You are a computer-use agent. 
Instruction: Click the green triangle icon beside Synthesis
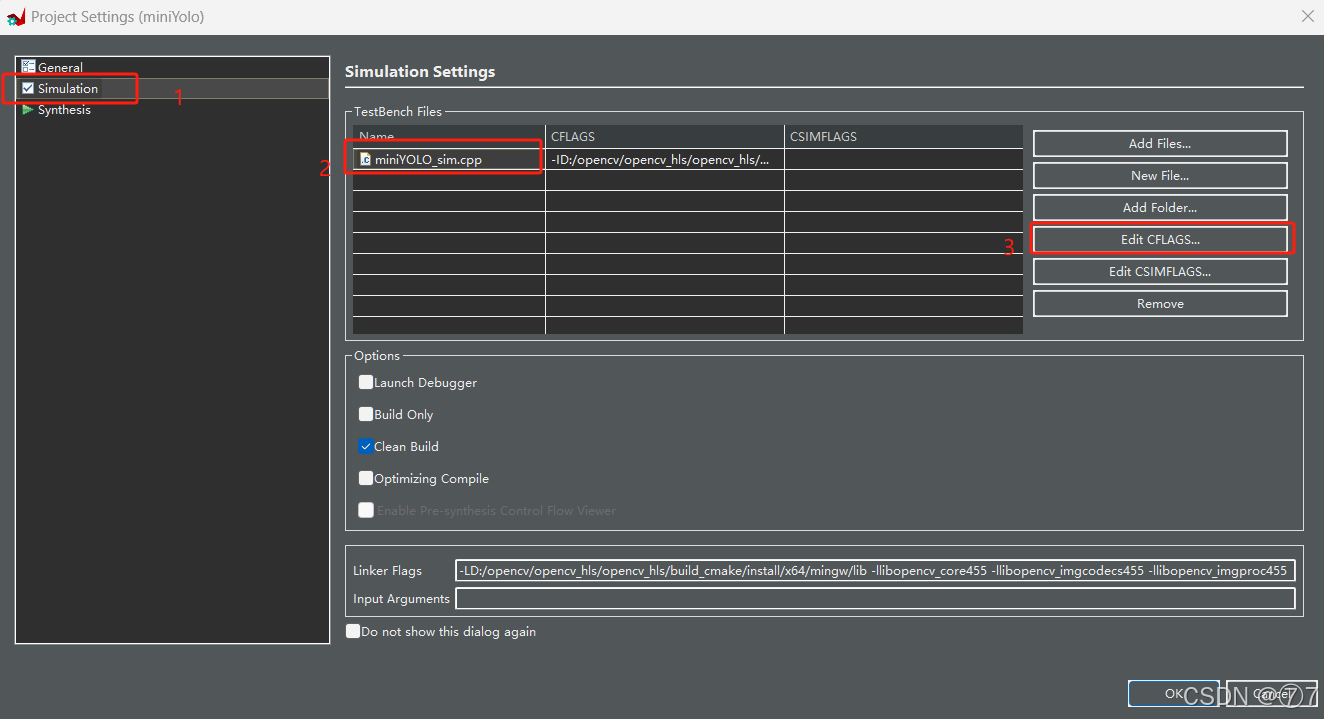[27, 109]
